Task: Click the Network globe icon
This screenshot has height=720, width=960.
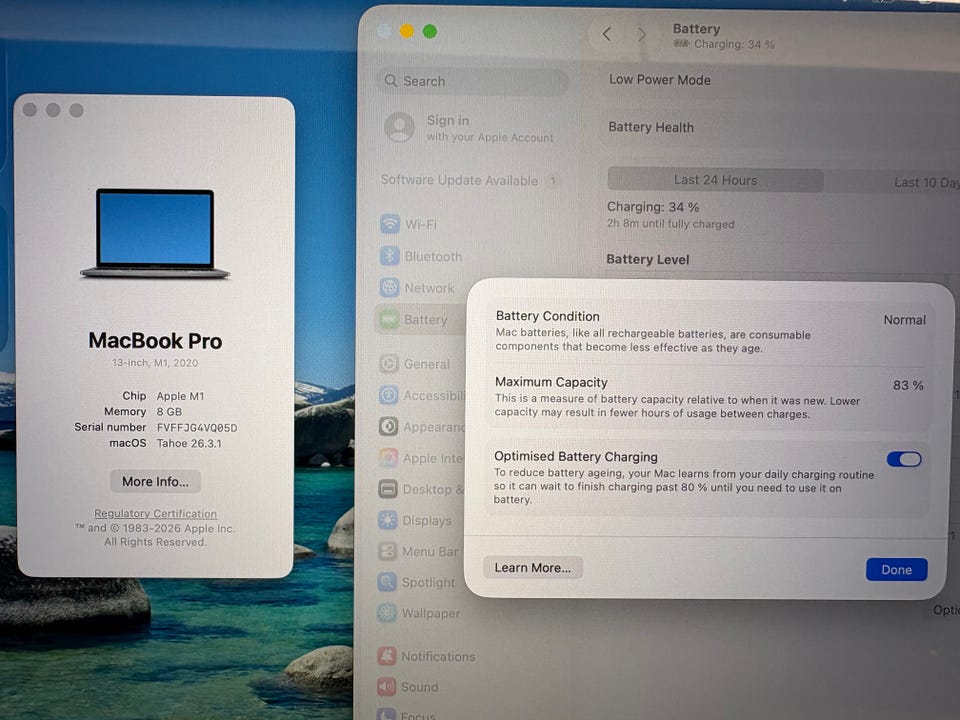Action: pos(389,287)
